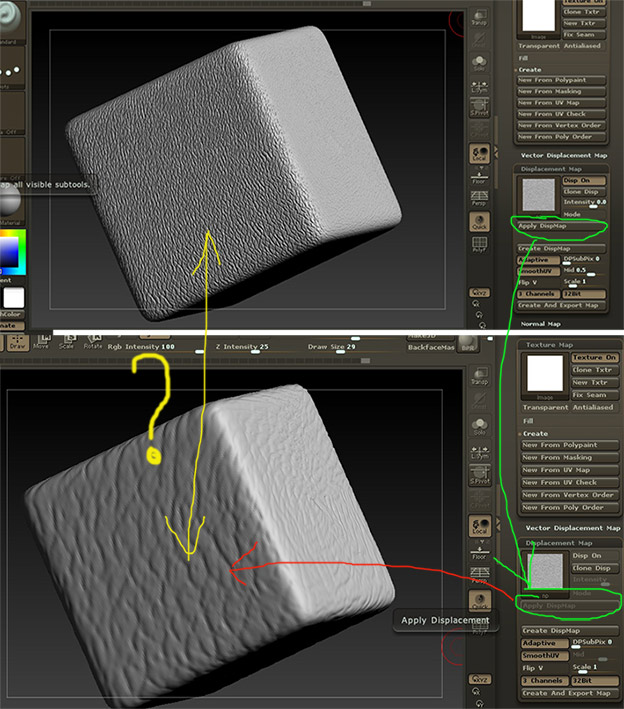Viewport: 624px width, 709px height.
Task: Collapse Displacement Map header in top screenshot
Action: coord(551,169)
